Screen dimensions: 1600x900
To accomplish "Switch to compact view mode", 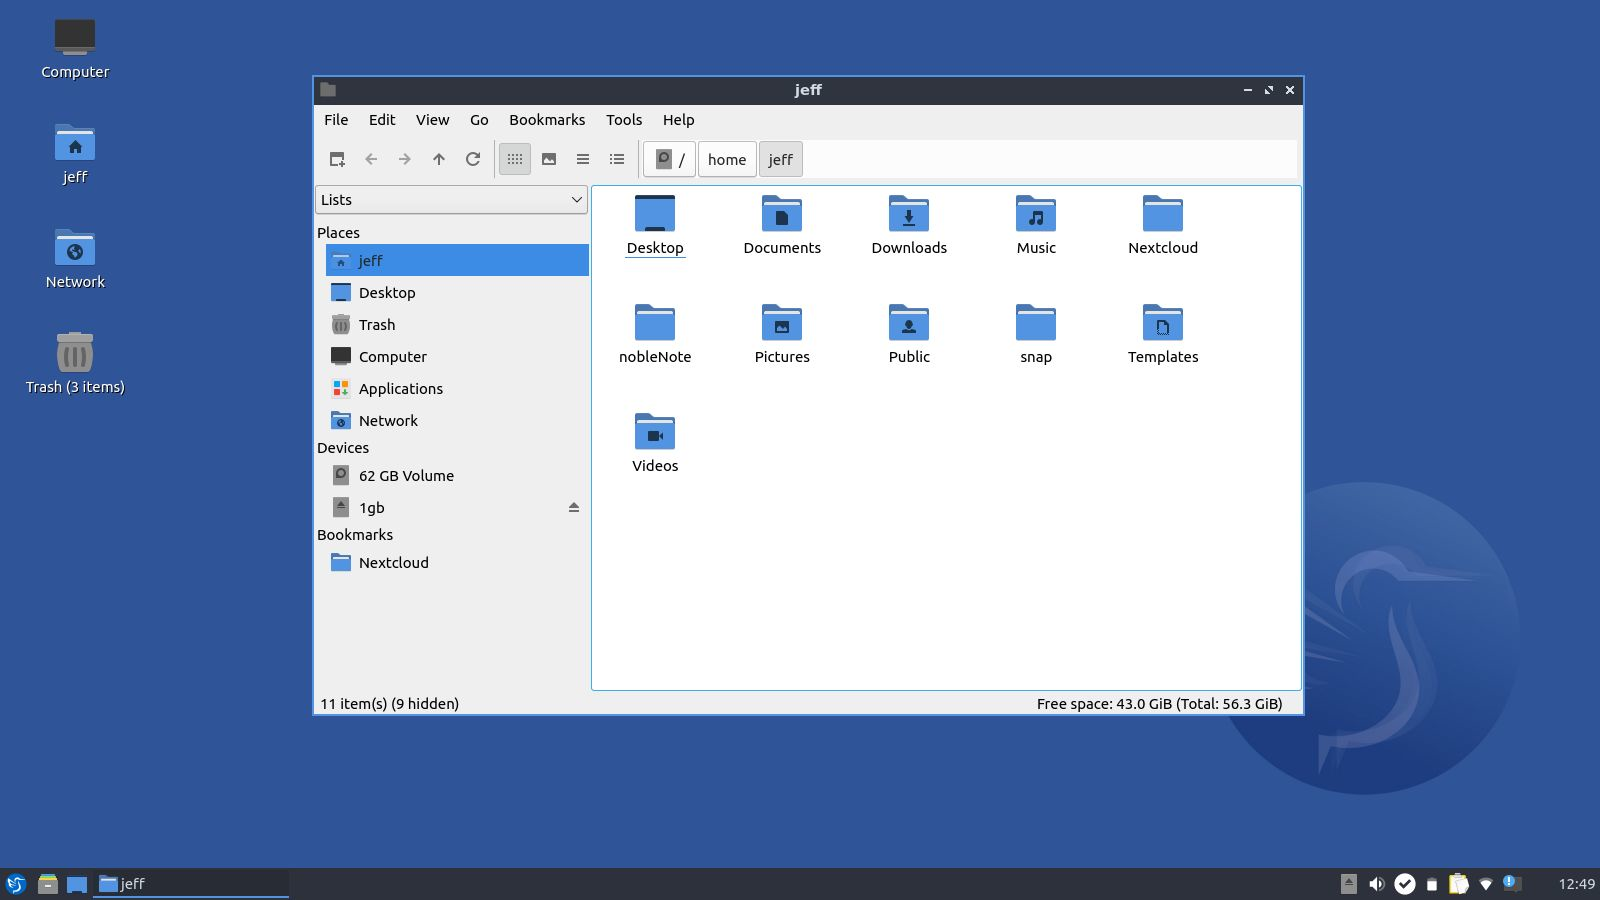I will coord(583,159).
